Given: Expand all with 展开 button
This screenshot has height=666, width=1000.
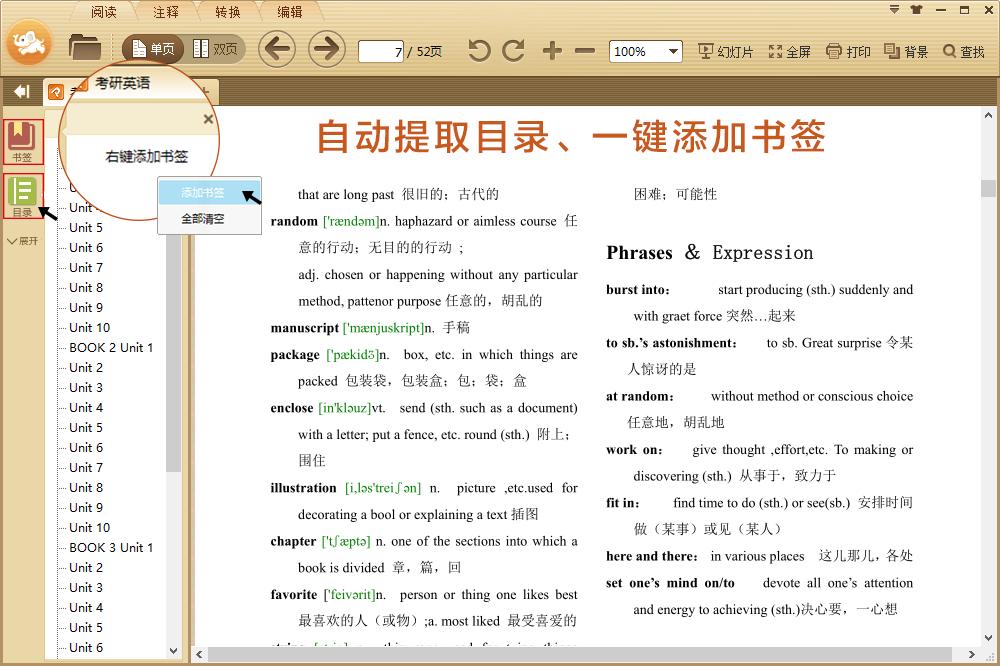Looking at the screenshot, I should [x=22, y=241].
